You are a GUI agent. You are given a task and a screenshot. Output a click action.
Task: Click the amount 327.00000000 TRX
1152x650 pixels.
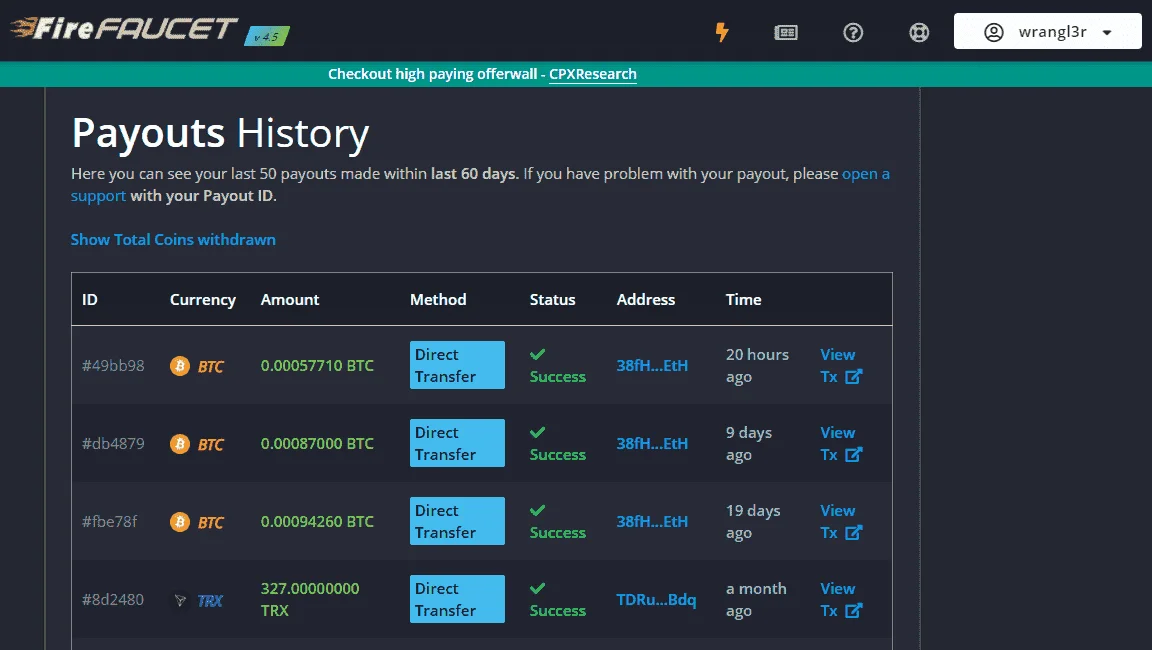click(310, 599)
